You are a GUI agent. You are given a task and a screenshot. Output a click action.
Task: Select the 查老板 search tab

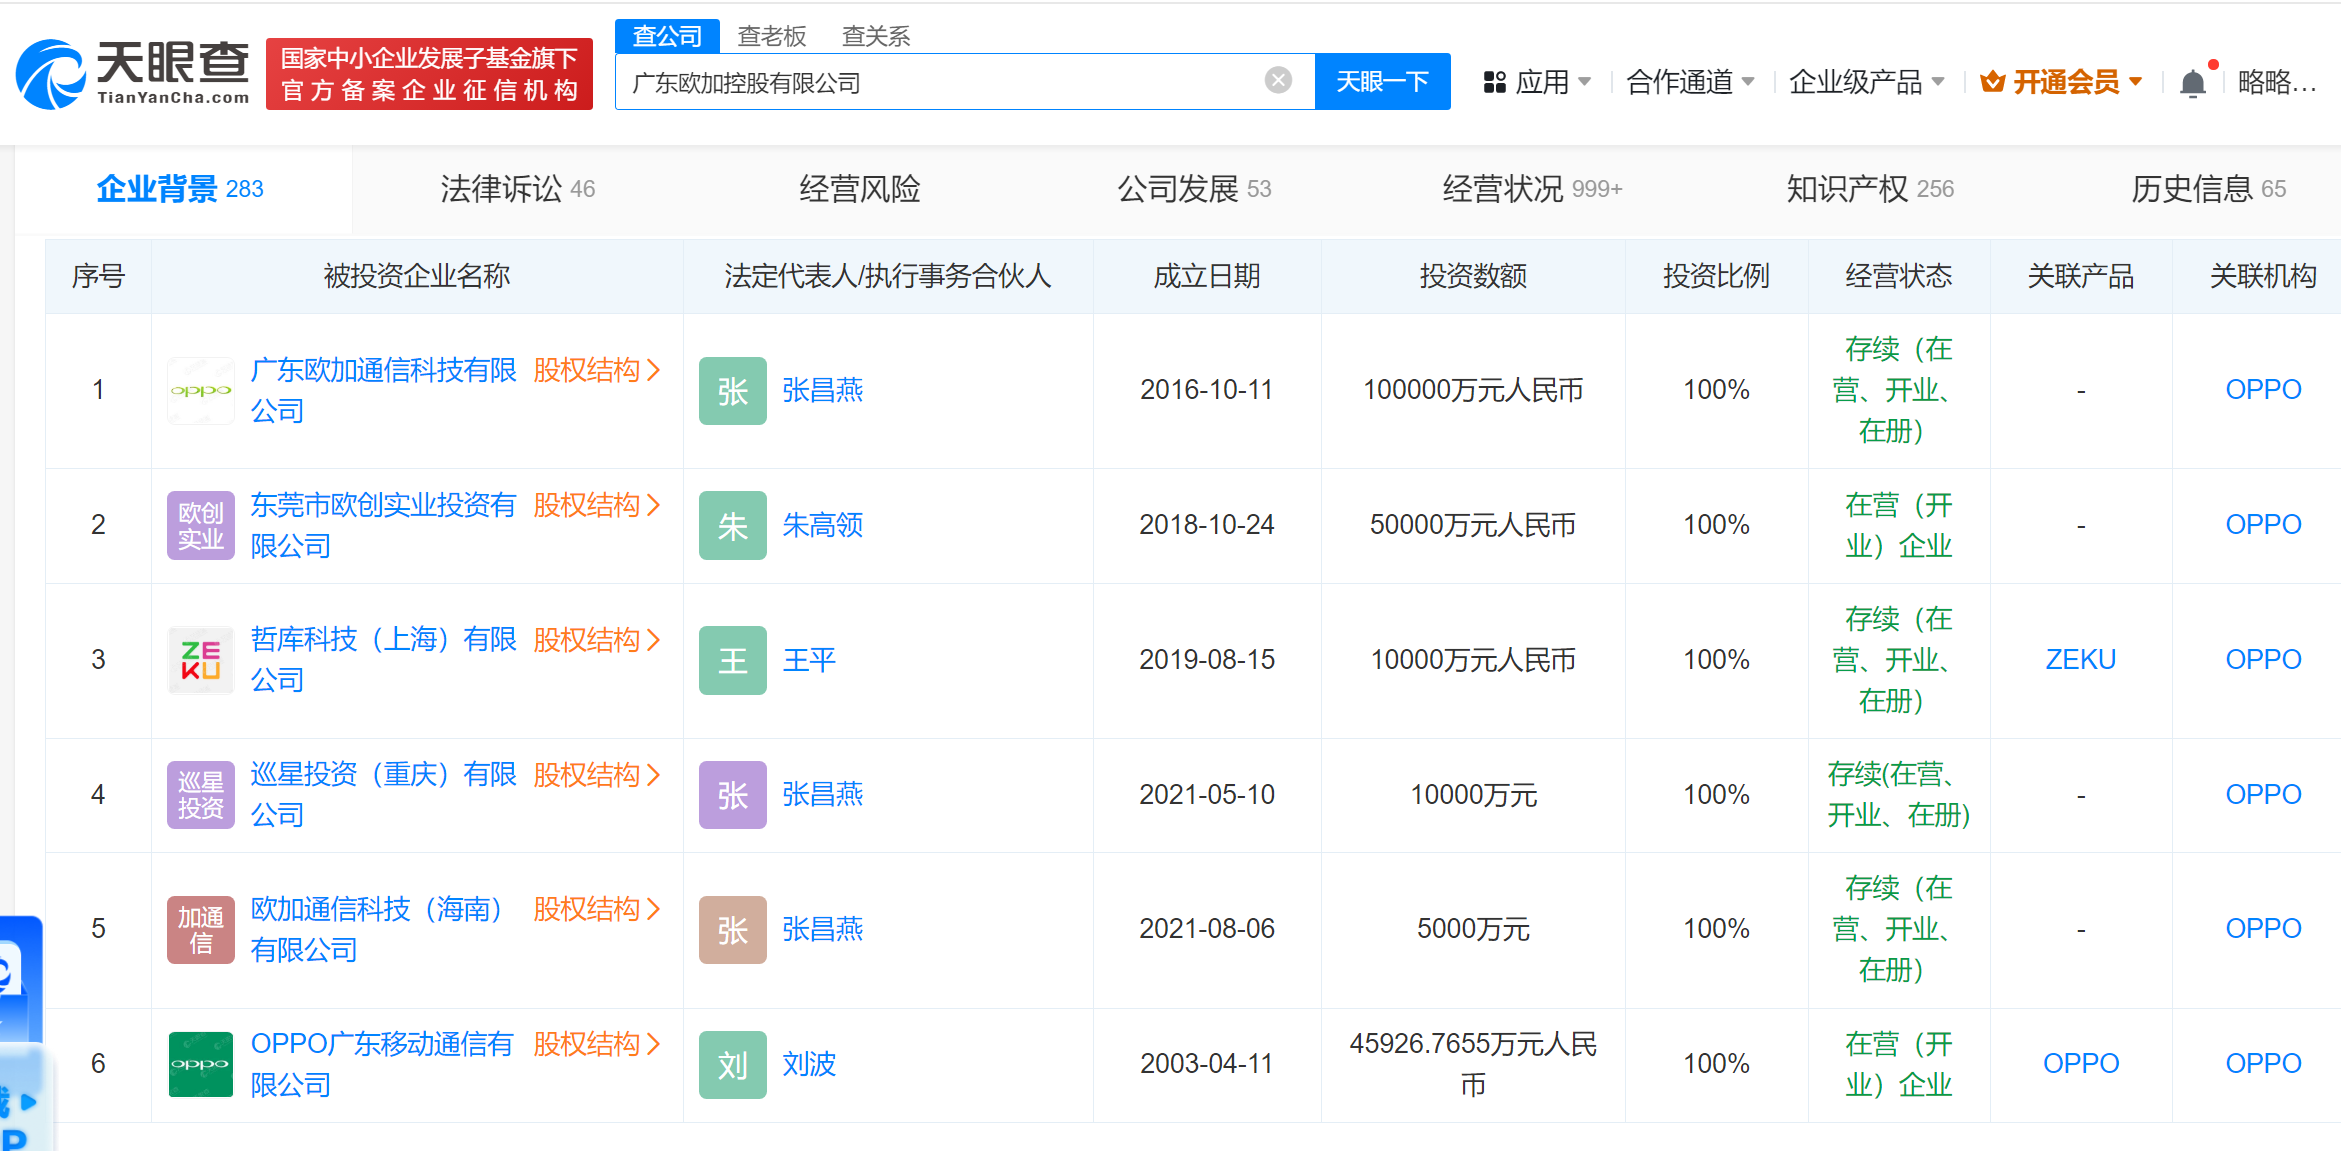click(x=772, y=36)
